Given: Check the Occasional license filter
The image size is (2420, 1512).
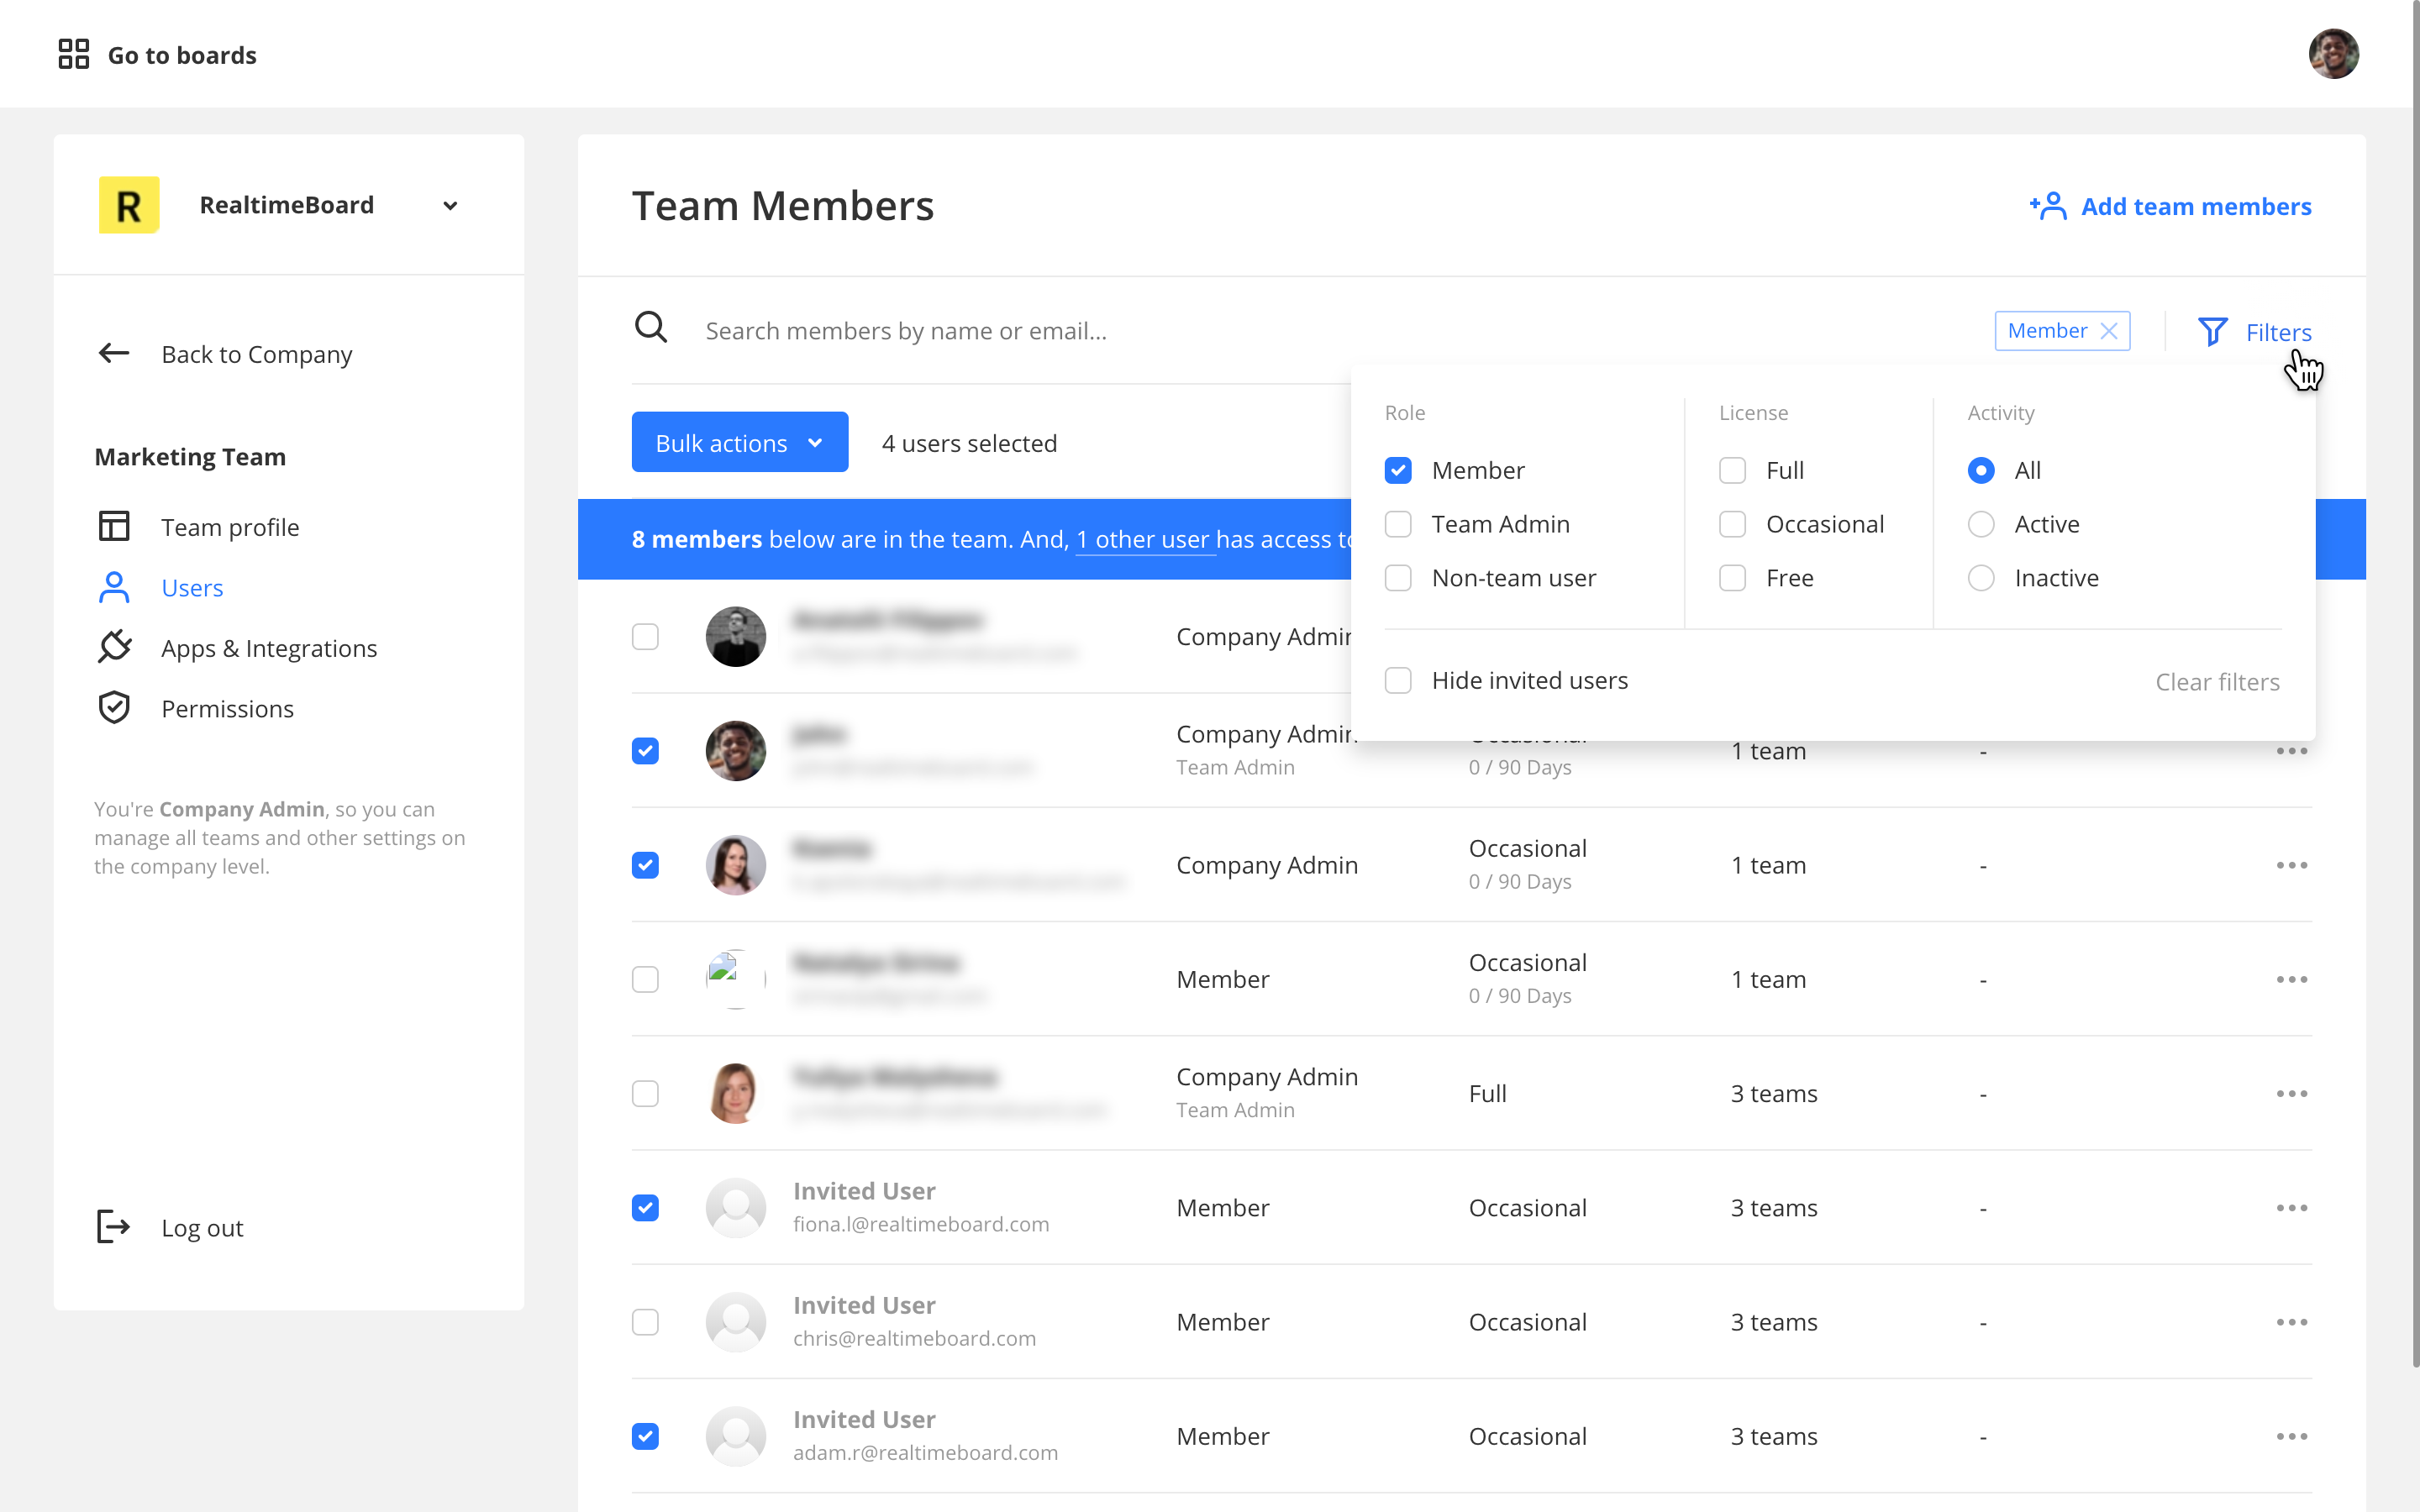Looking at the screenshot, I should [x=1732, y=524].
